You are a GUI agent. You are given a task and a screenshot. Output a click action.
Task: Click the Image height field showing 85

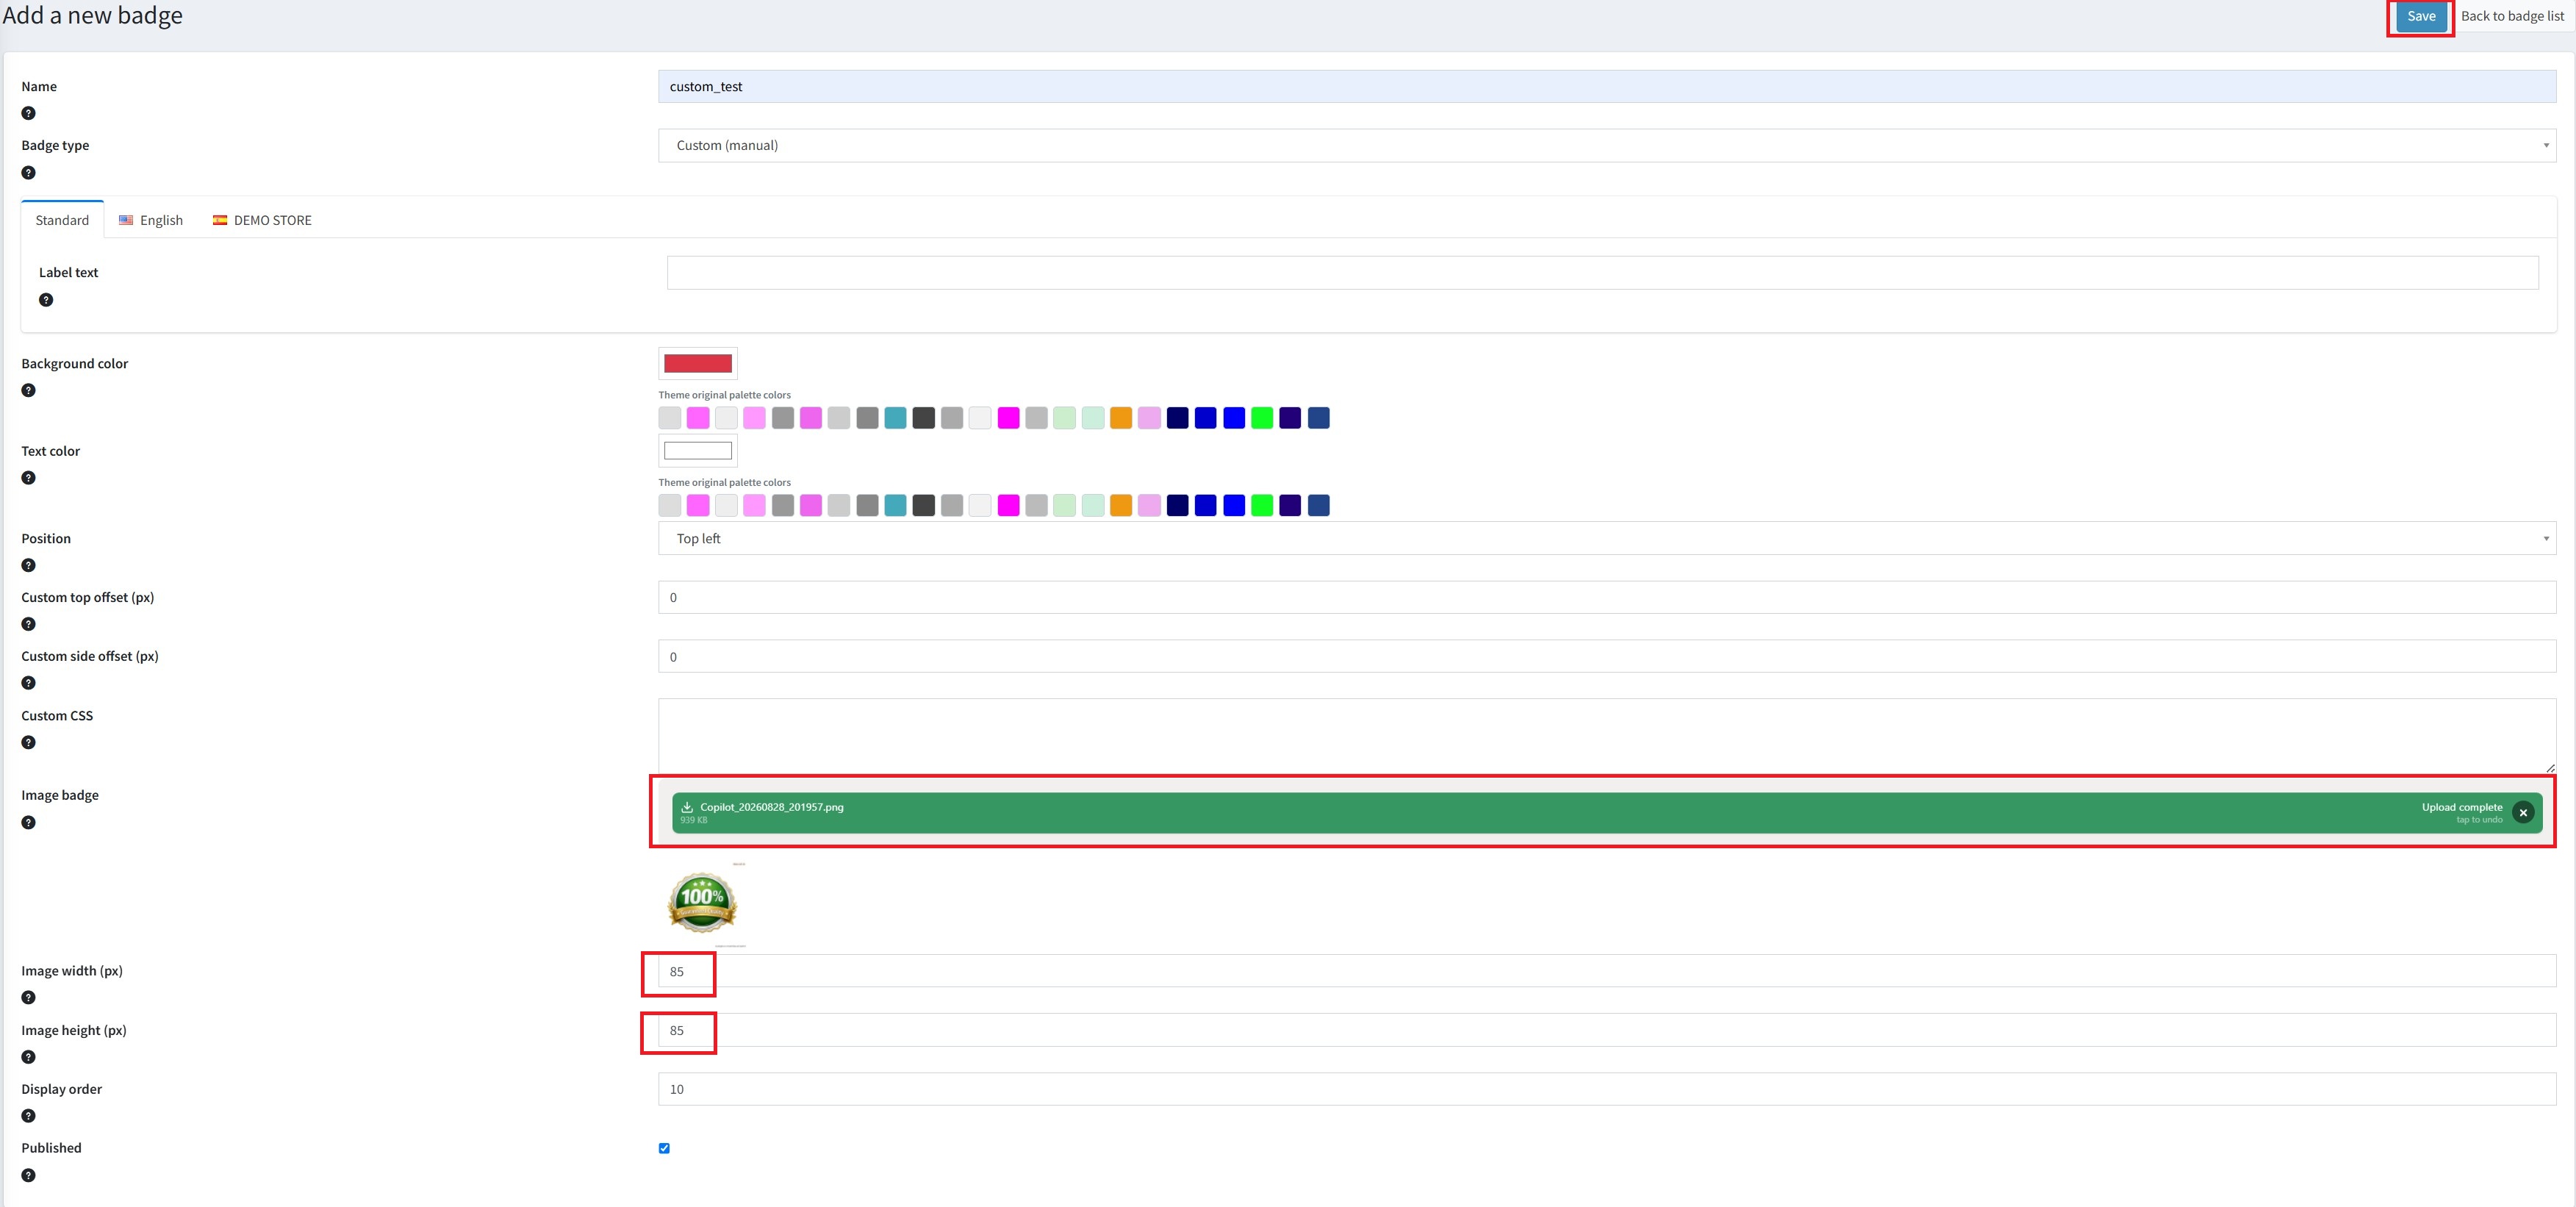tap(1607, 1030)
